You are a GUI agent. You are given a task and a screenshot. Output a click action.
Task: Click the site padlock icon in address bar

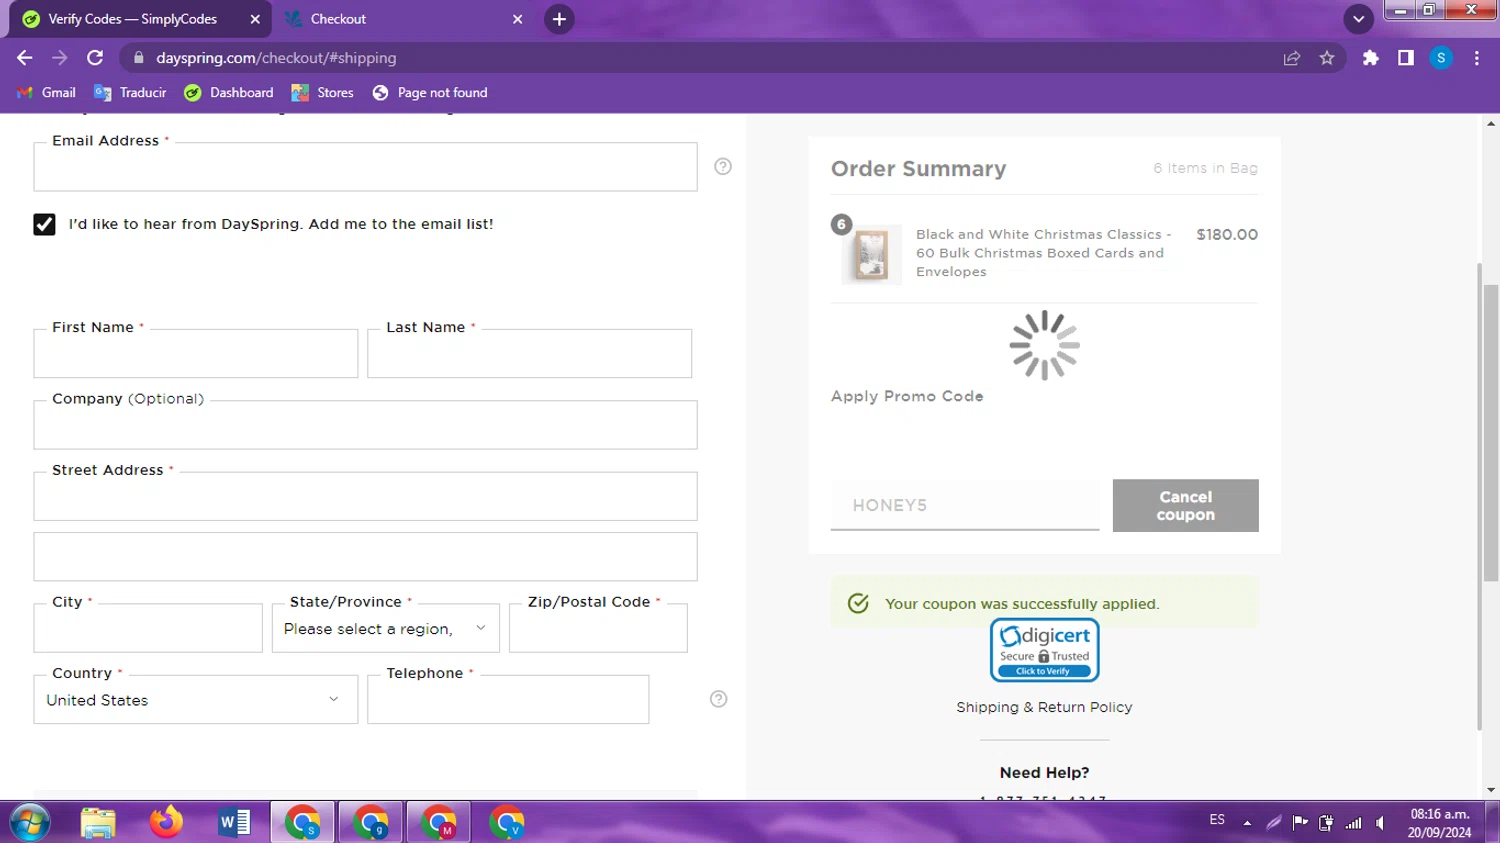pyautogui.click(x=139, y=58)
